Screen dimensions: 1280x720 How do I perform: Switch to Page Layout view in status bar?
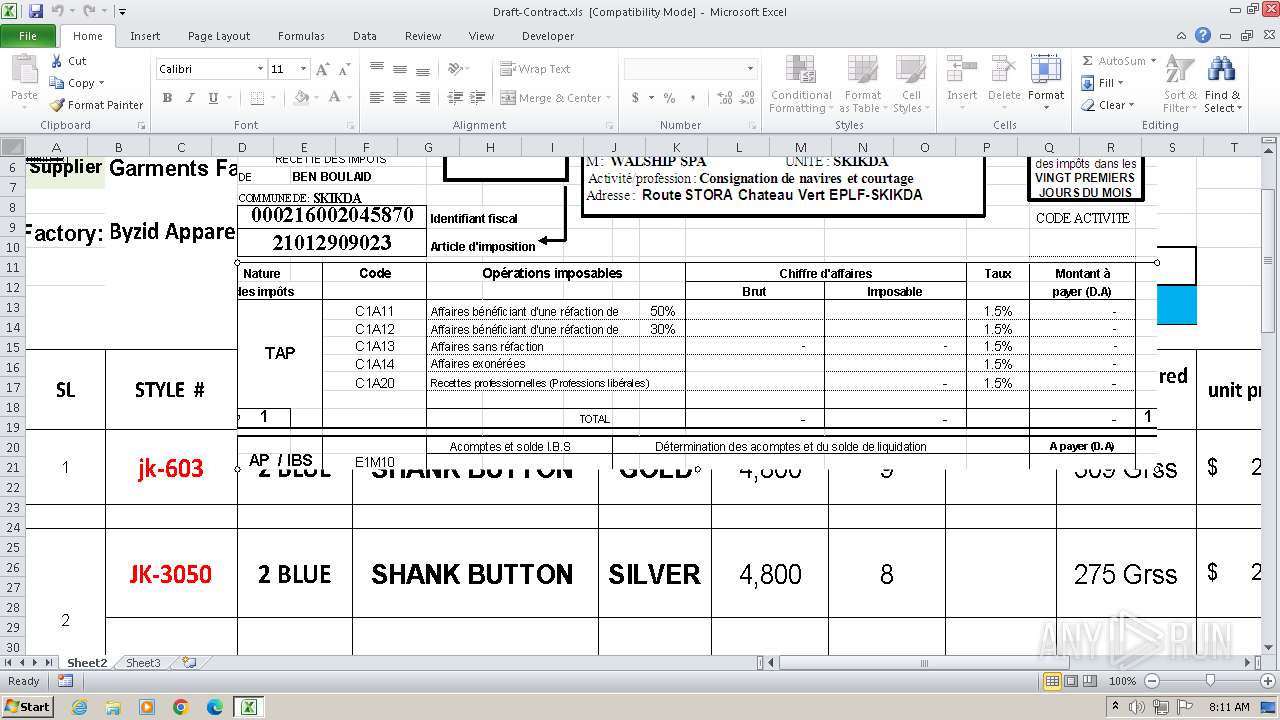pyautogui.click(x=1071, y=681)
